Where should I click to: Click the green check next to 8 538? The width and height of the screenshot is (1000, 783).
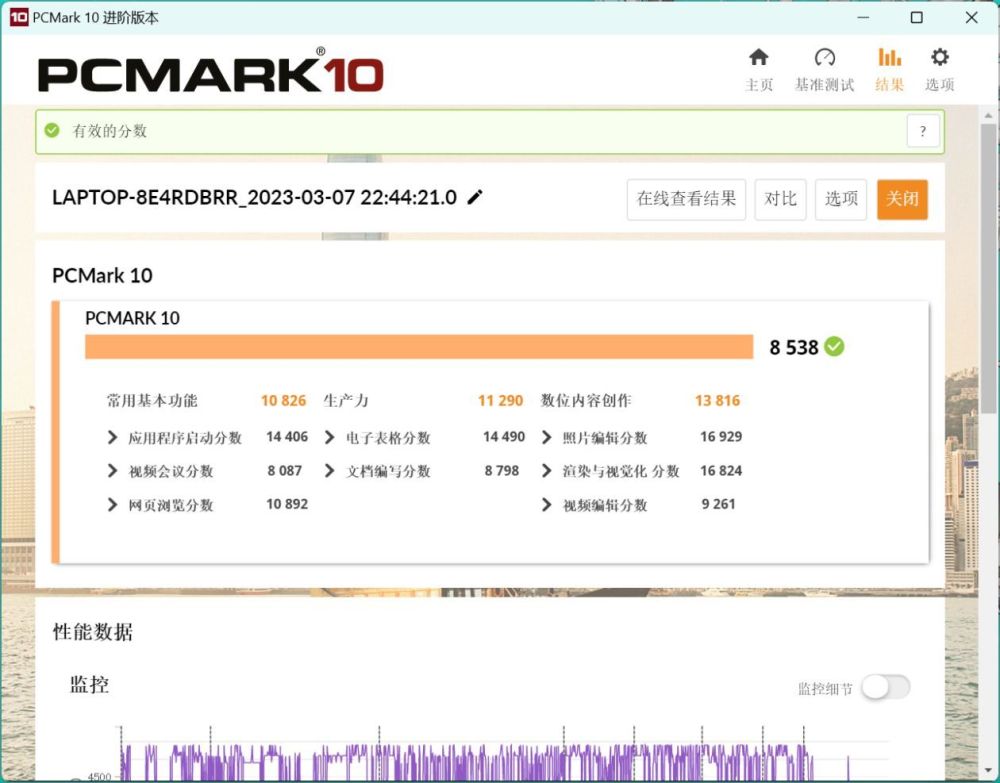click(834, 346)
